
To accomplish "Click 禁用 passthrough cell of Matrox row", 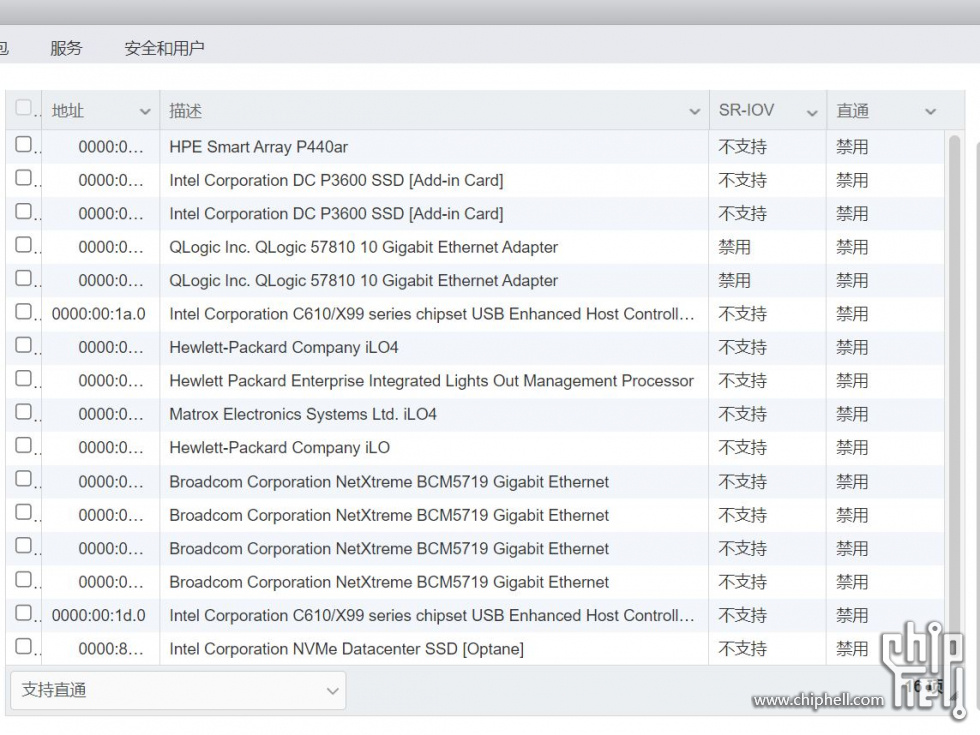I will [x=852, y=414].
